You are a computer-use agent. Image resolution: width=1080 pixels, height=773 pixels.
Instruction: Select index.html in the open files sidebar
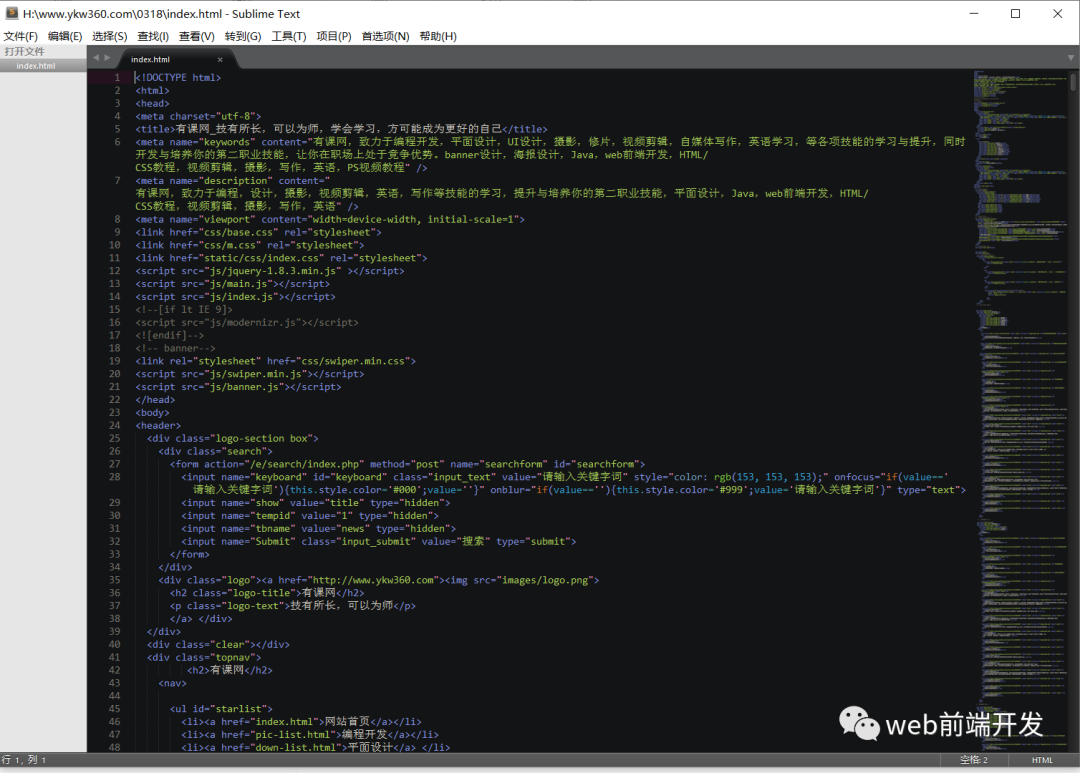click(x=36, y=66)
